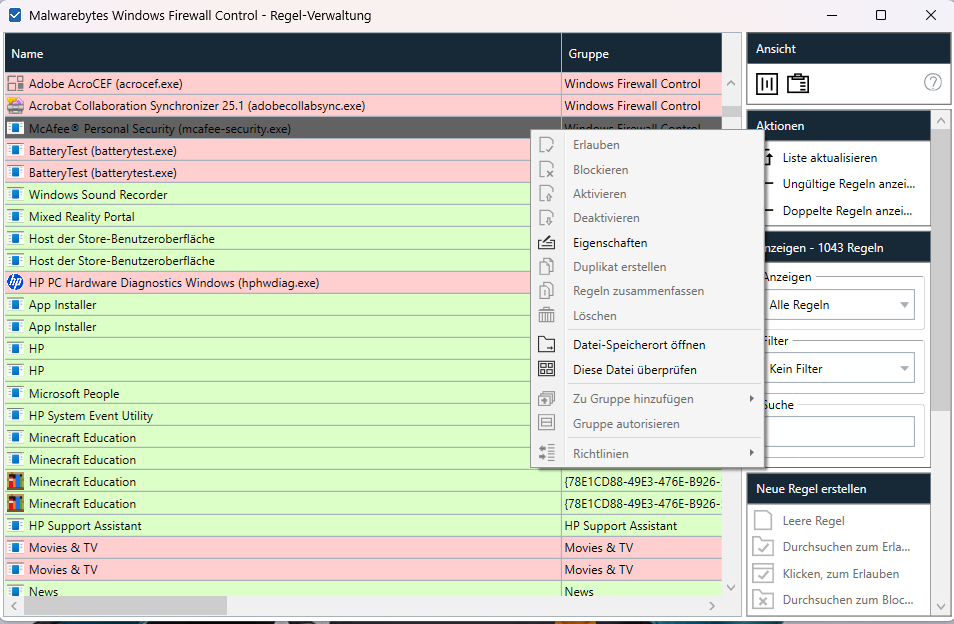
Task: Select Löschen in the context menu
Action: [x=594, y=316]
